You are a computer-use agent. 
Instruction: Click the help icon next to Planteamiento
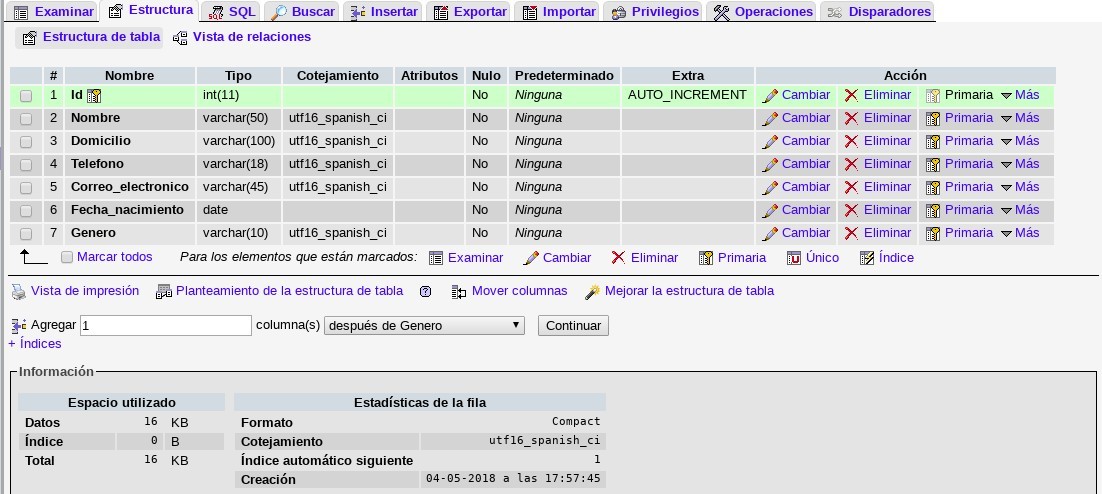point(425,292)
